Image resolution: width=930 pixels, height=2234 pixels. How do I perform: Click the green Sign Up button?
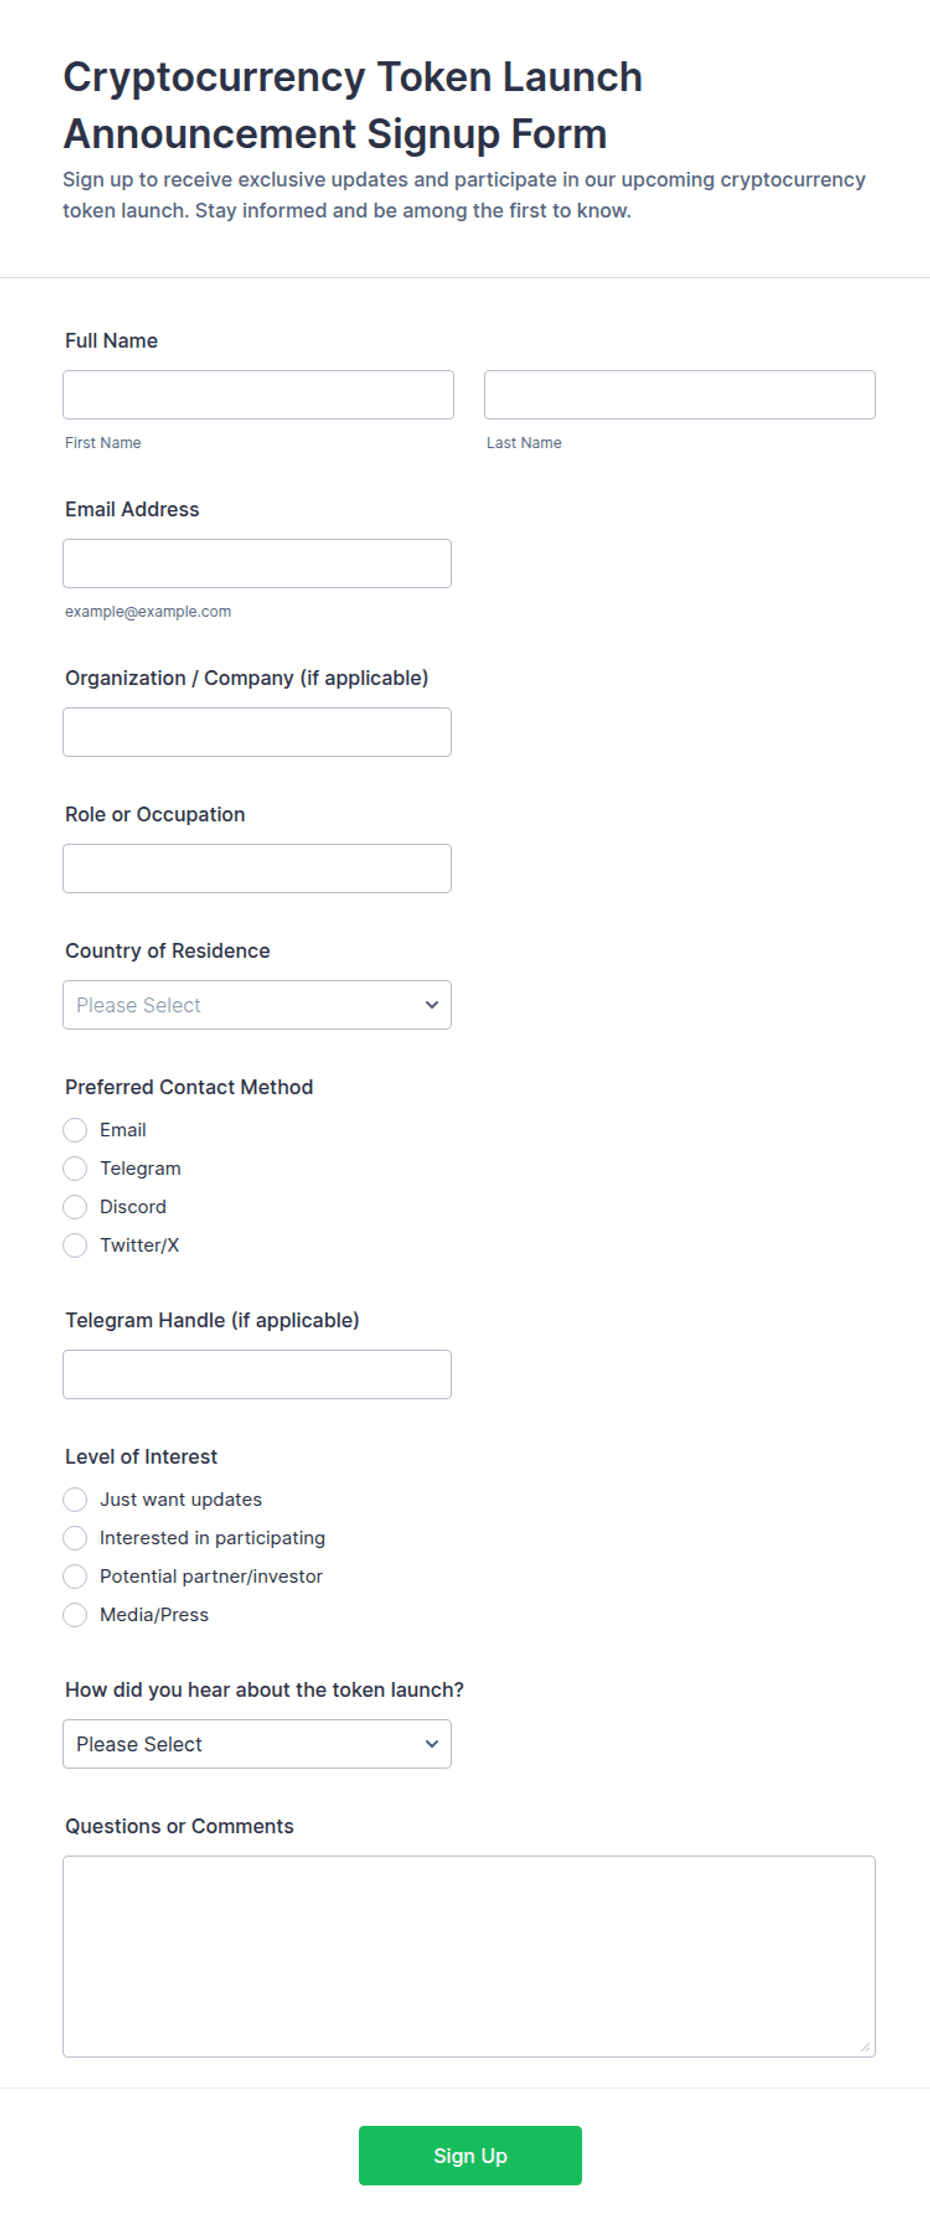tap(470, 2155)
